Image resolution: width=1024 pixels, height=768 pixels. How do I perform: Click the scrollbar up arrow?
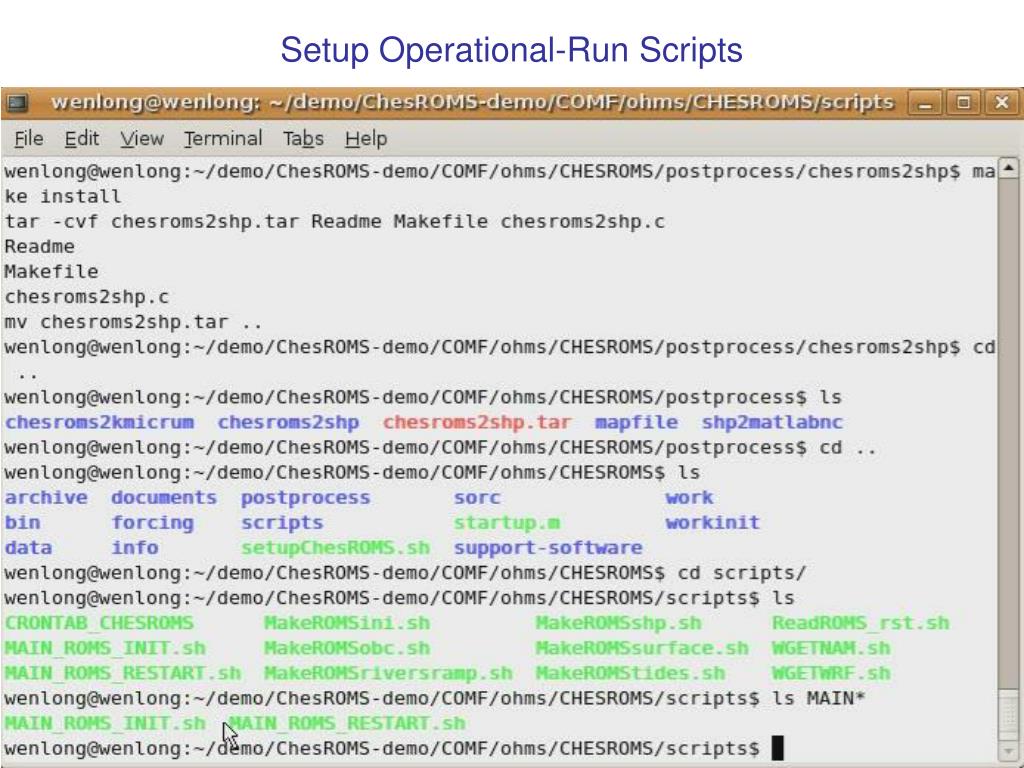click(x=1008, y=168)
